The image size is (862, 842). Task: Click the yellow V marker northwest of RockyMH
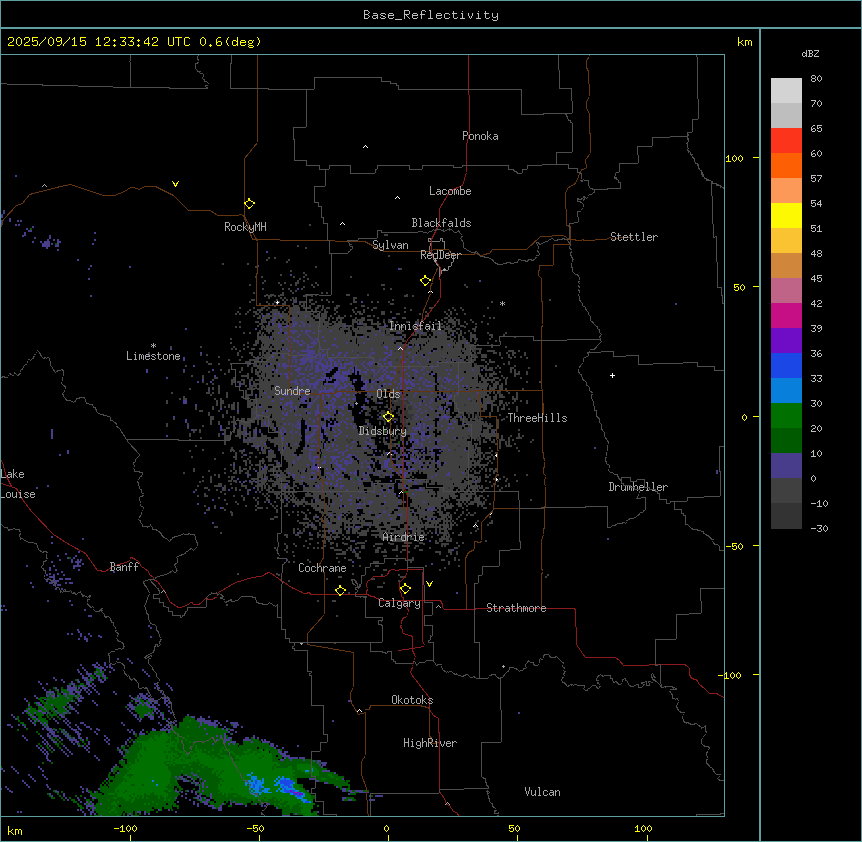[x=175, y=184]
